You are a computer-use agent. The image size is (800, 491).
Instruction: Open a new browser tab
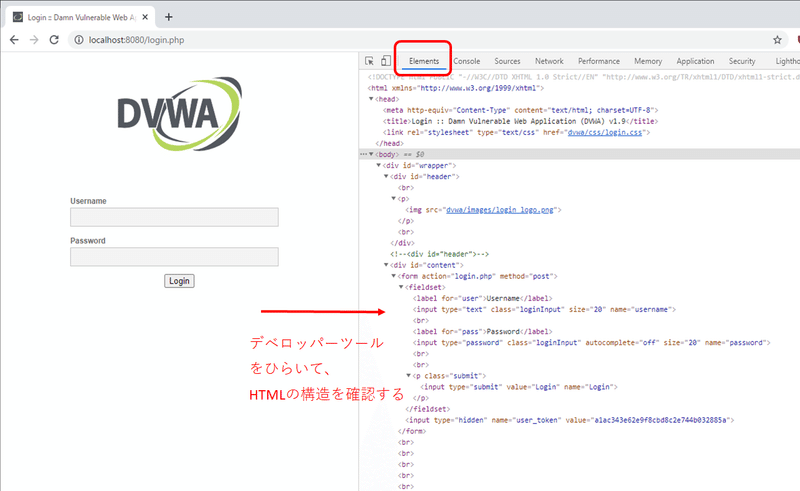(x=168, y=17)
